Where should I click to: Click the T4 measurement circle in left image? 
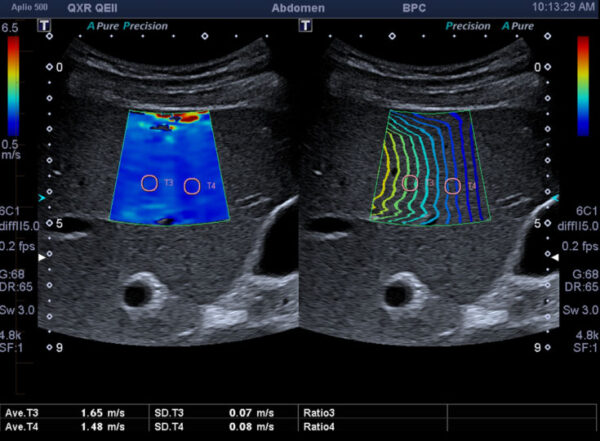pyautogui.click(x=192, y=185)
